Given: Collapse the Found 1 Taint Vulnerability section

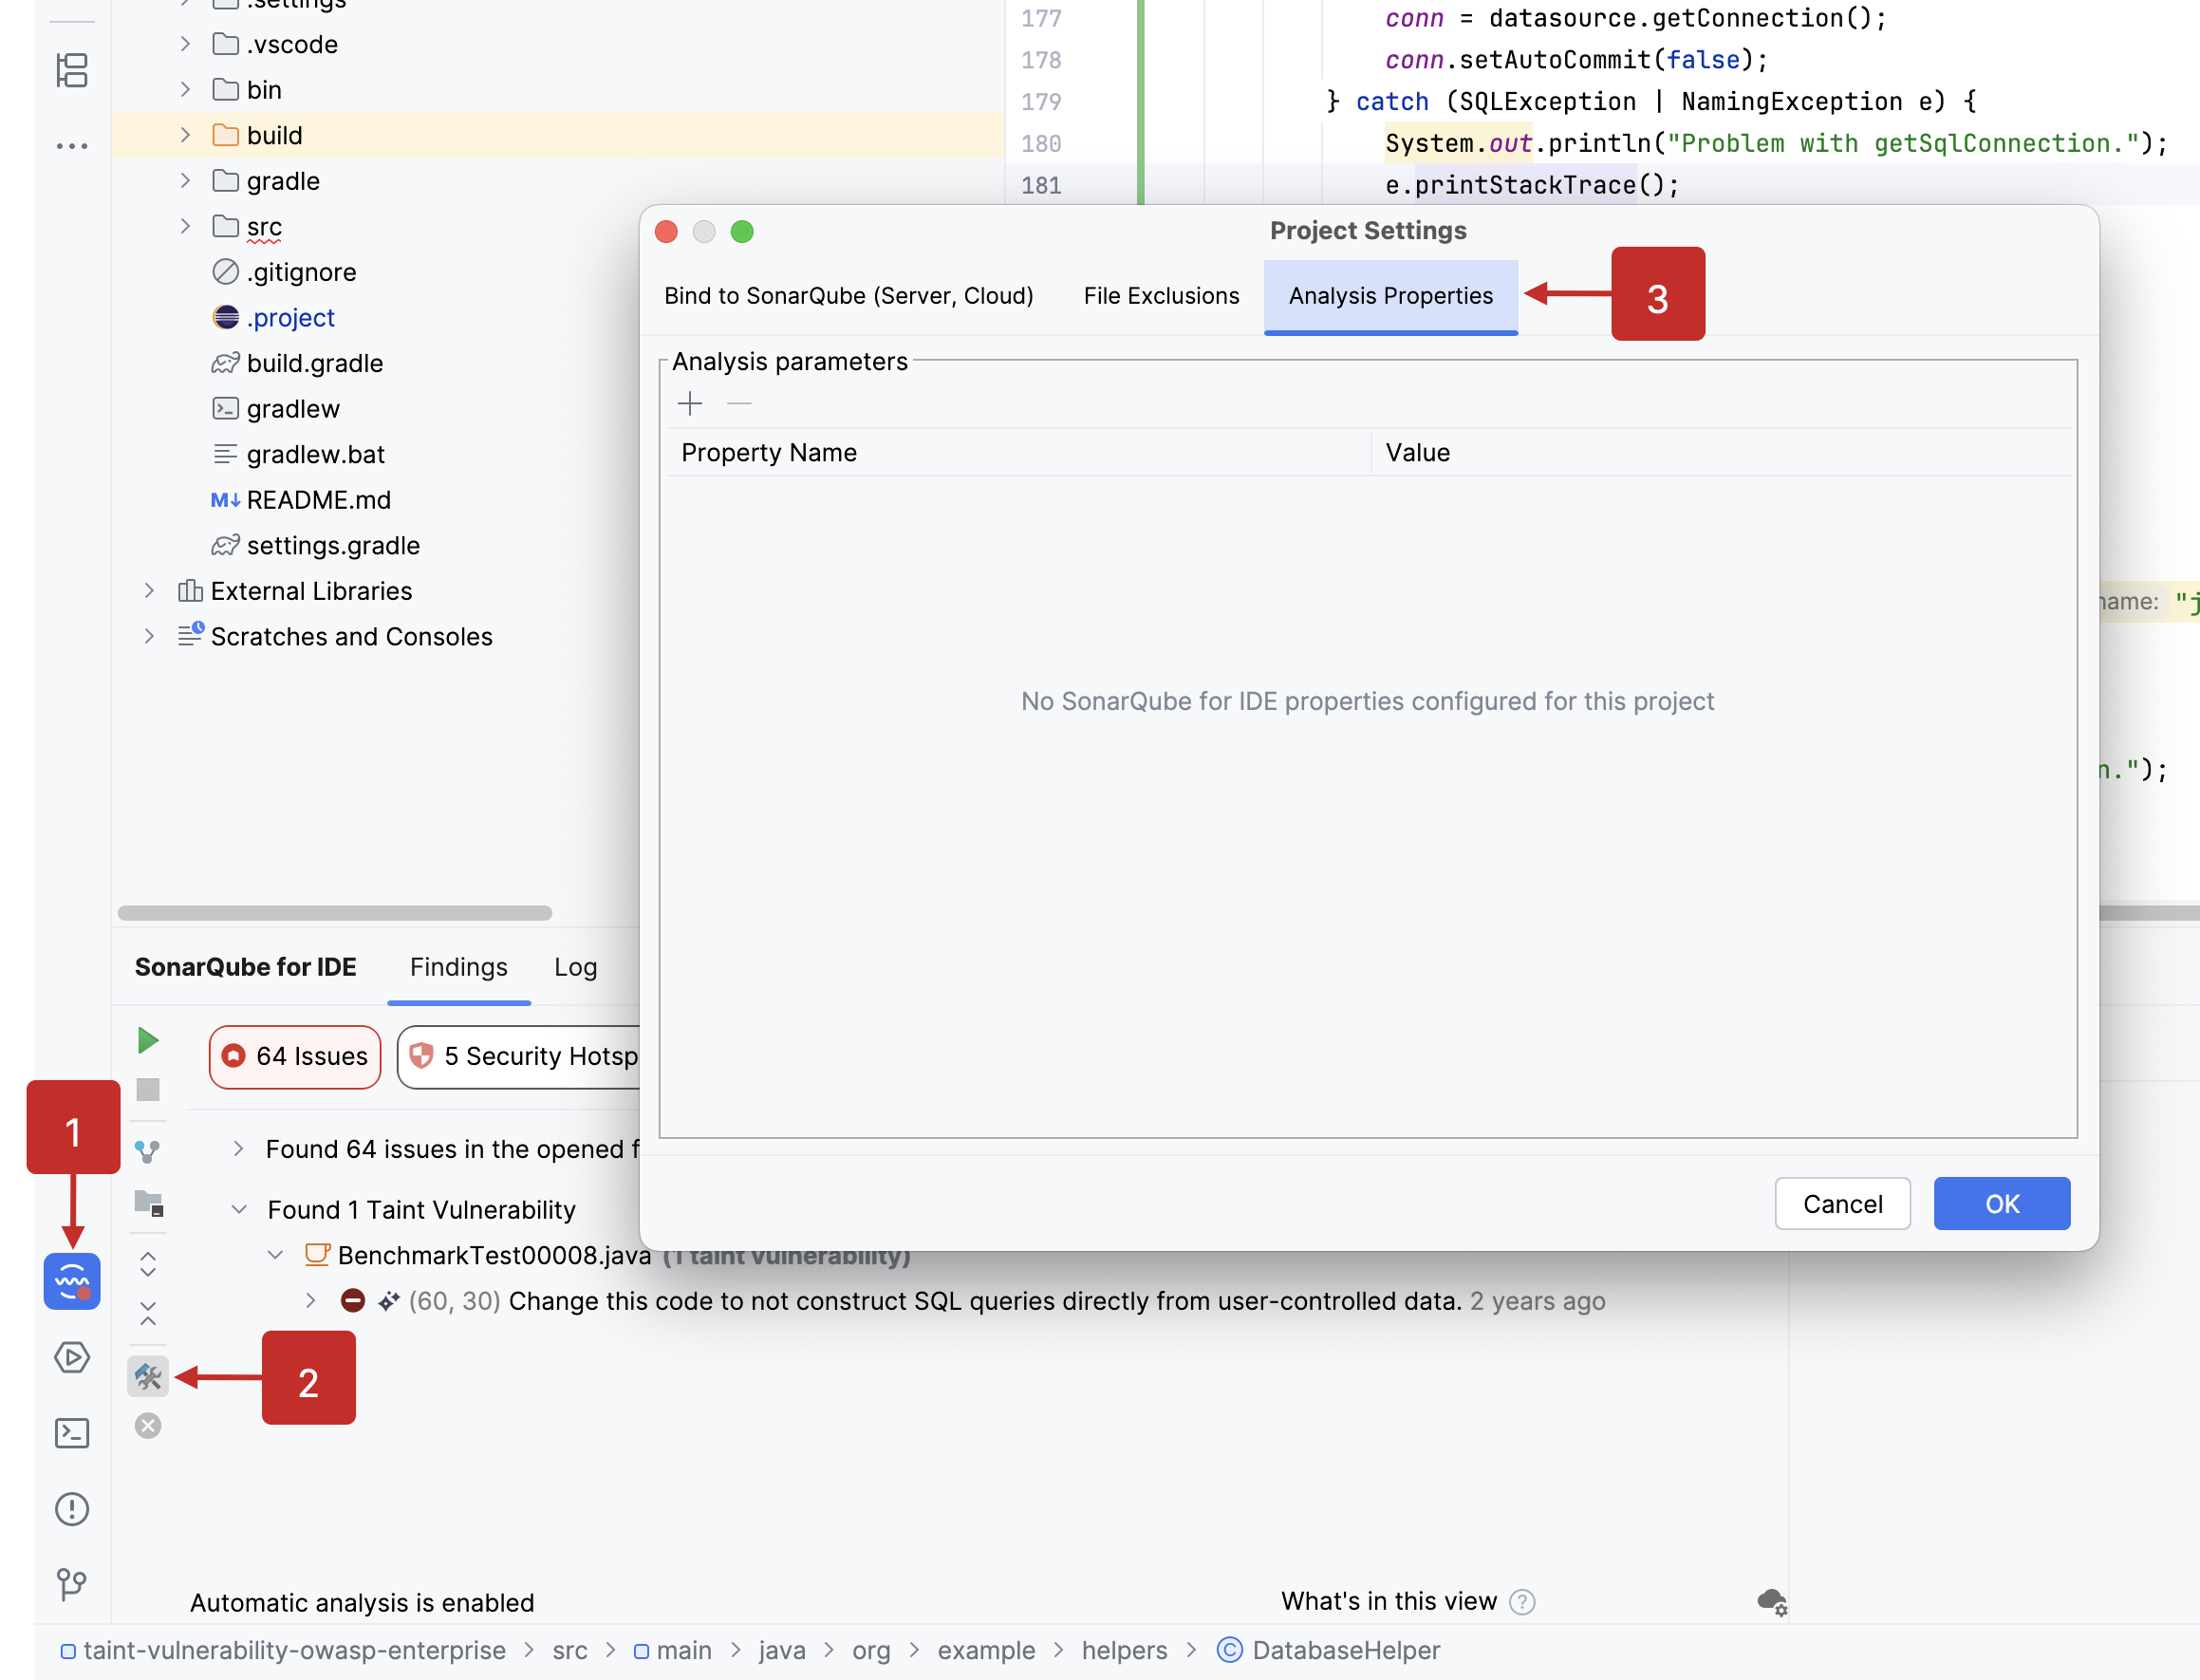Looking at the screenshot, I should (x=239, y=1209).
